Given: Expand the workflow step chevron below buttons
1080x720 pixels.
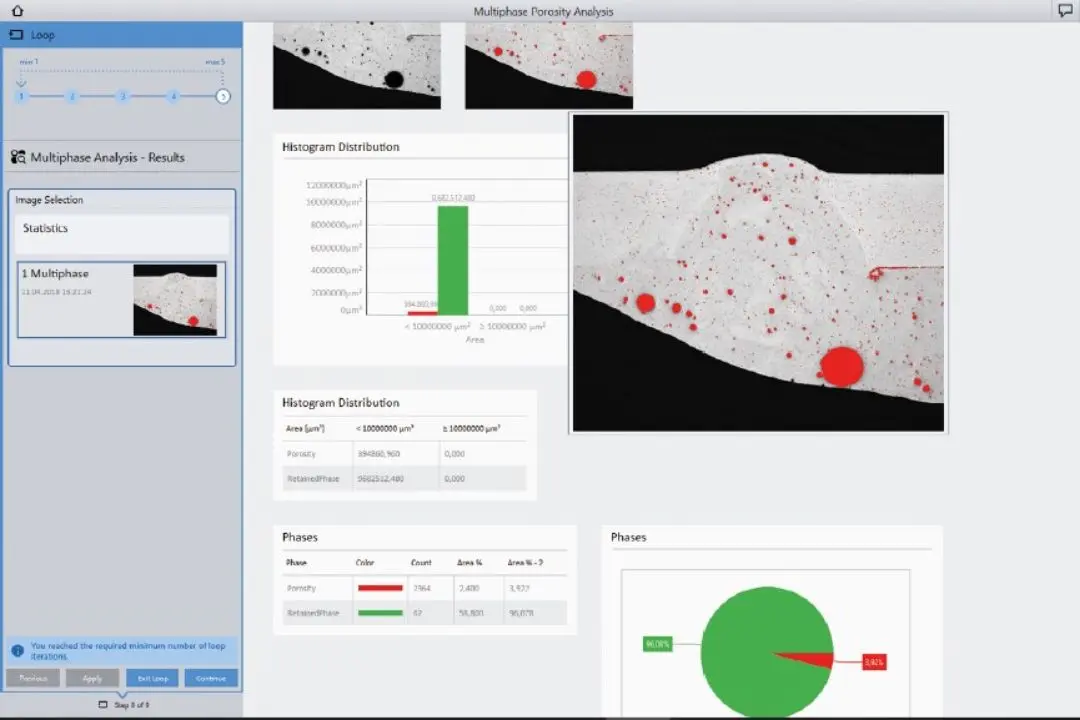Looking at the screenshot, I should [122, 694].
